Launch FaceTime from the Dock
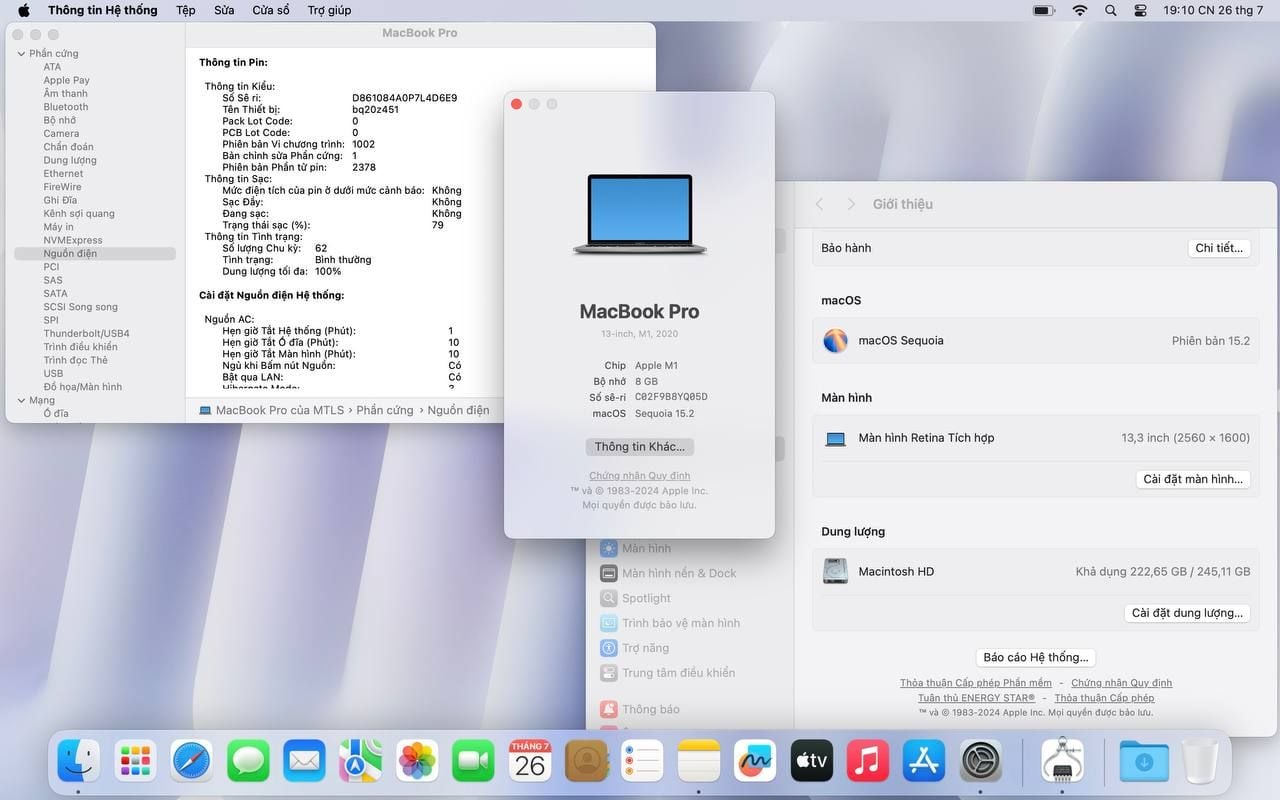Image resolution: width=1280 pixels, height=800 pixels. point(473,762)
